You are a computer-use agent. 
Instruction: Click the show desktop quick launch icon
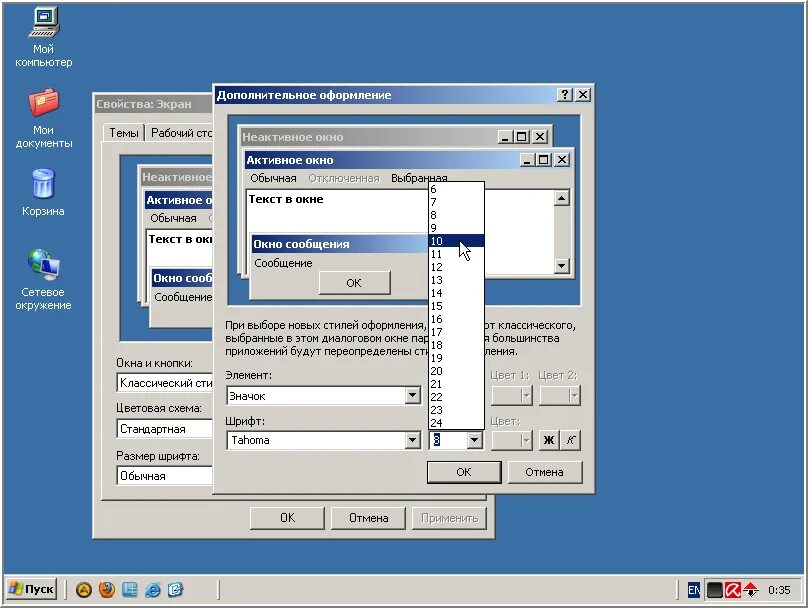tap(130, 589)
